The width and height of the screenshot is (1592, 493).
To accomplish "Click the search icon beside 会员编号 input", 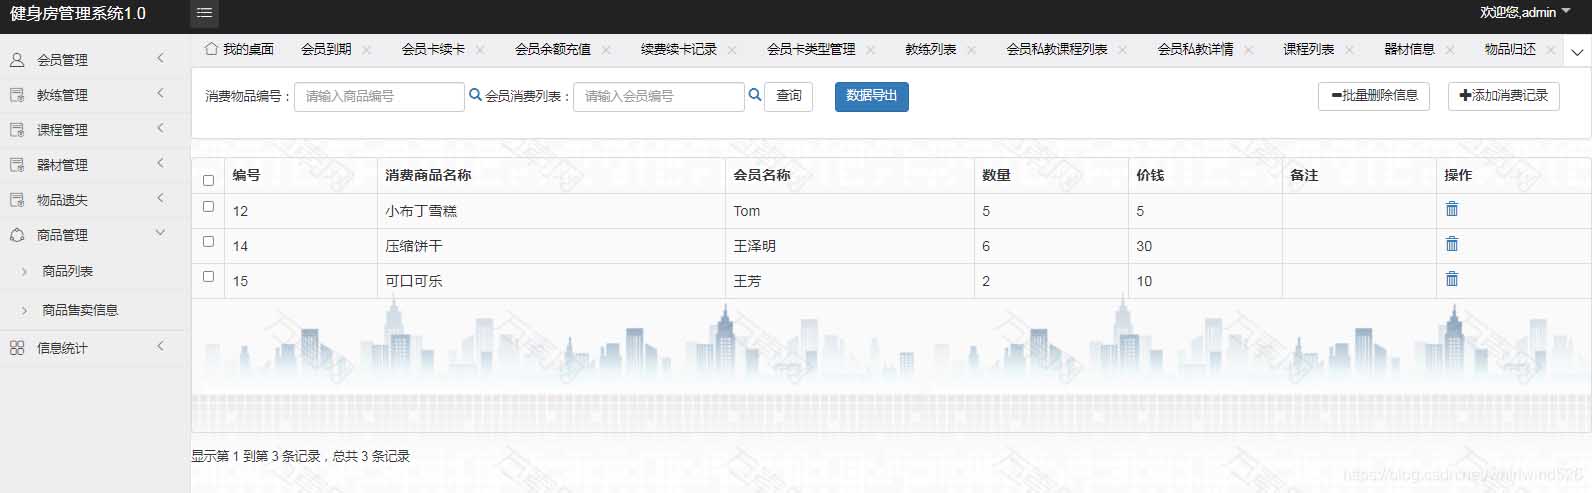I will [x=754, y=95].
